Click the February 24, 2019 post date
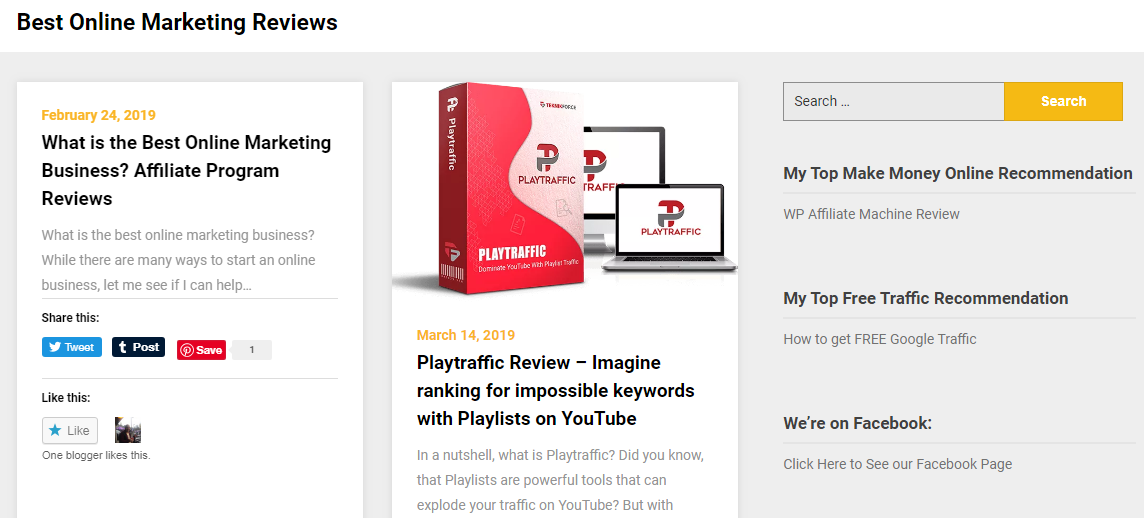This screenshot has width=1144, height=518. [98, 115]
